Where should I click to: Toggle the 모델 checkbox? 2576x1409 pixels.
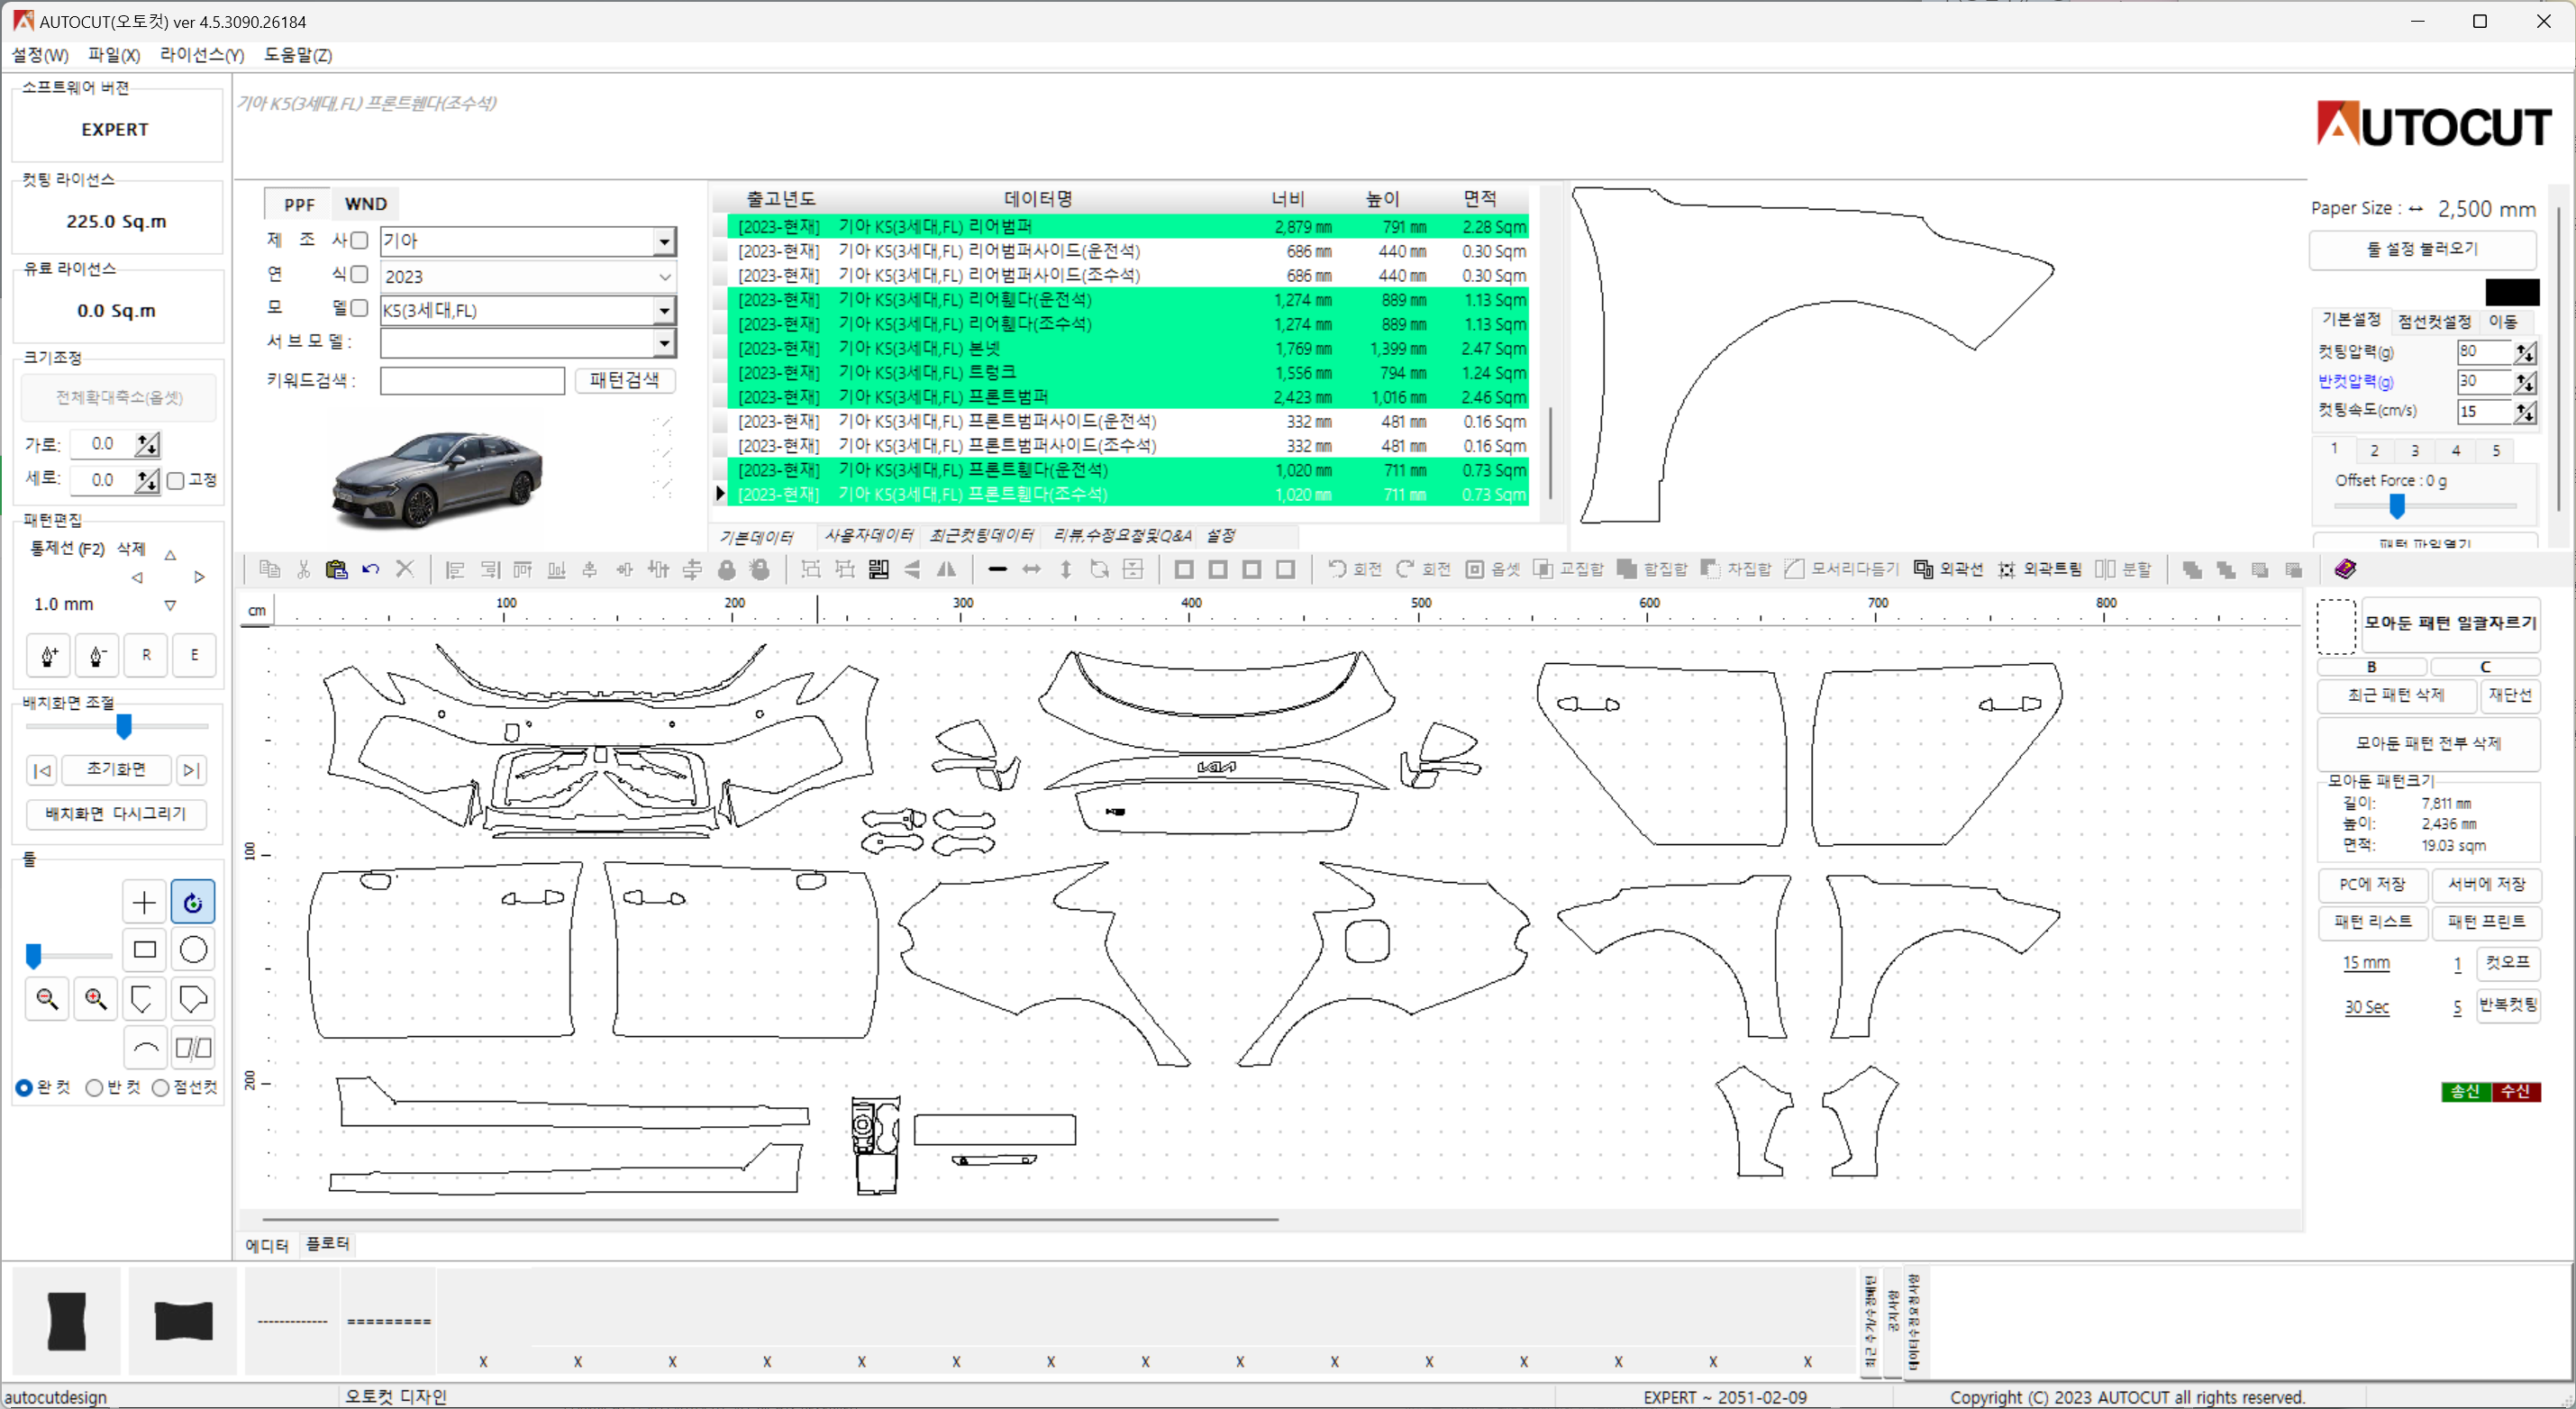tap(360, 308)
